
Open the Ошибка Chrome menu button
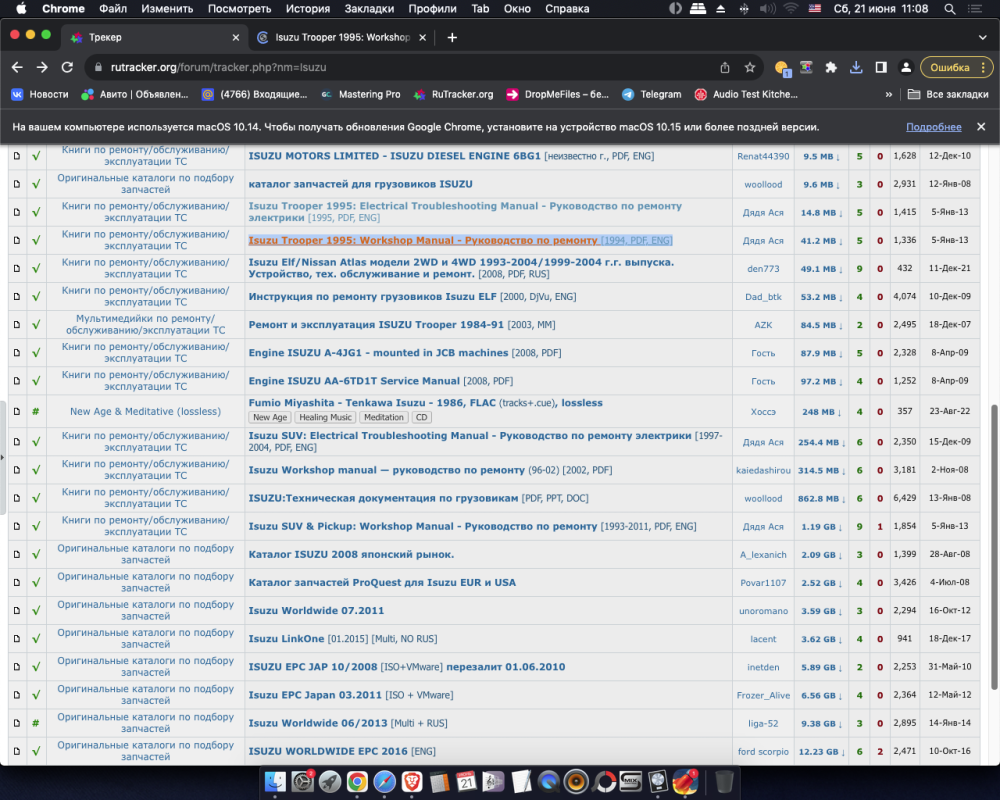[x=957, y=67]
